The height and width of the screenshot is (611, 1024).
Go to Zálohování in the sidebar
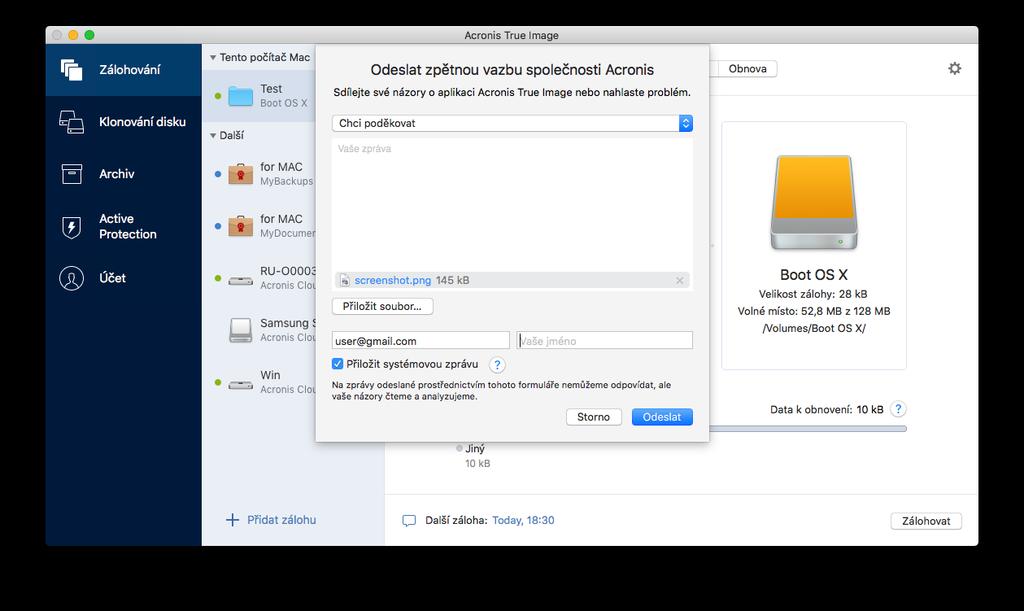123,70
